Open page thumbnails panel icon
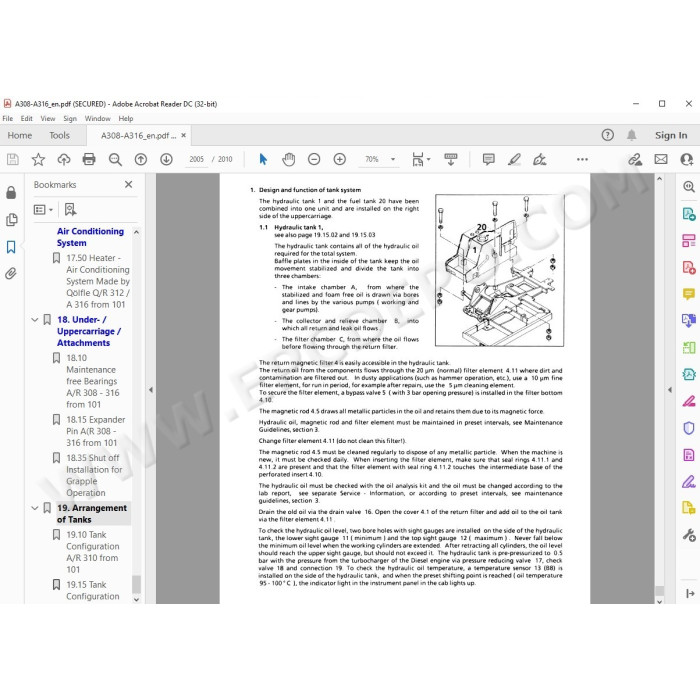Viewport: 700px width, 700px height. [x=11, y=220]
